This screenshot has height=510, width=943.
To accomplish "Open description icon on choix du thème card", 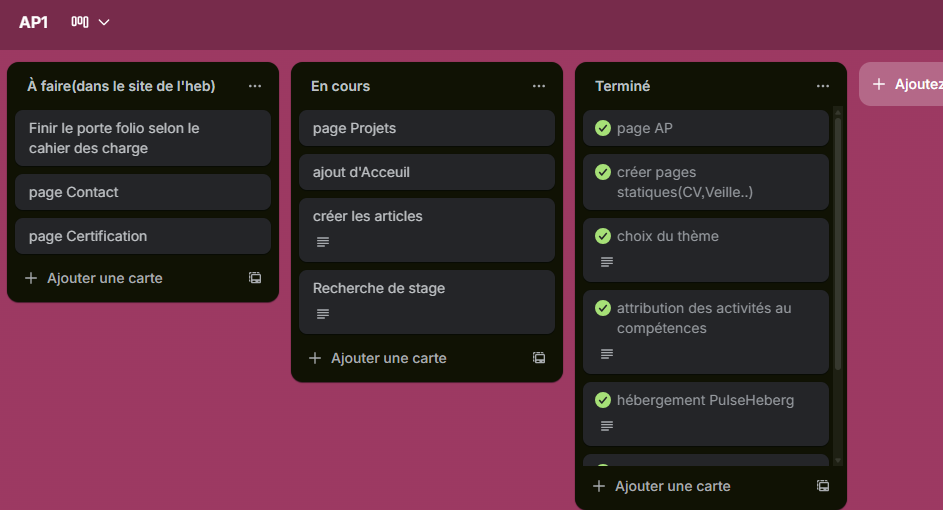I will (x=606, y=262).
